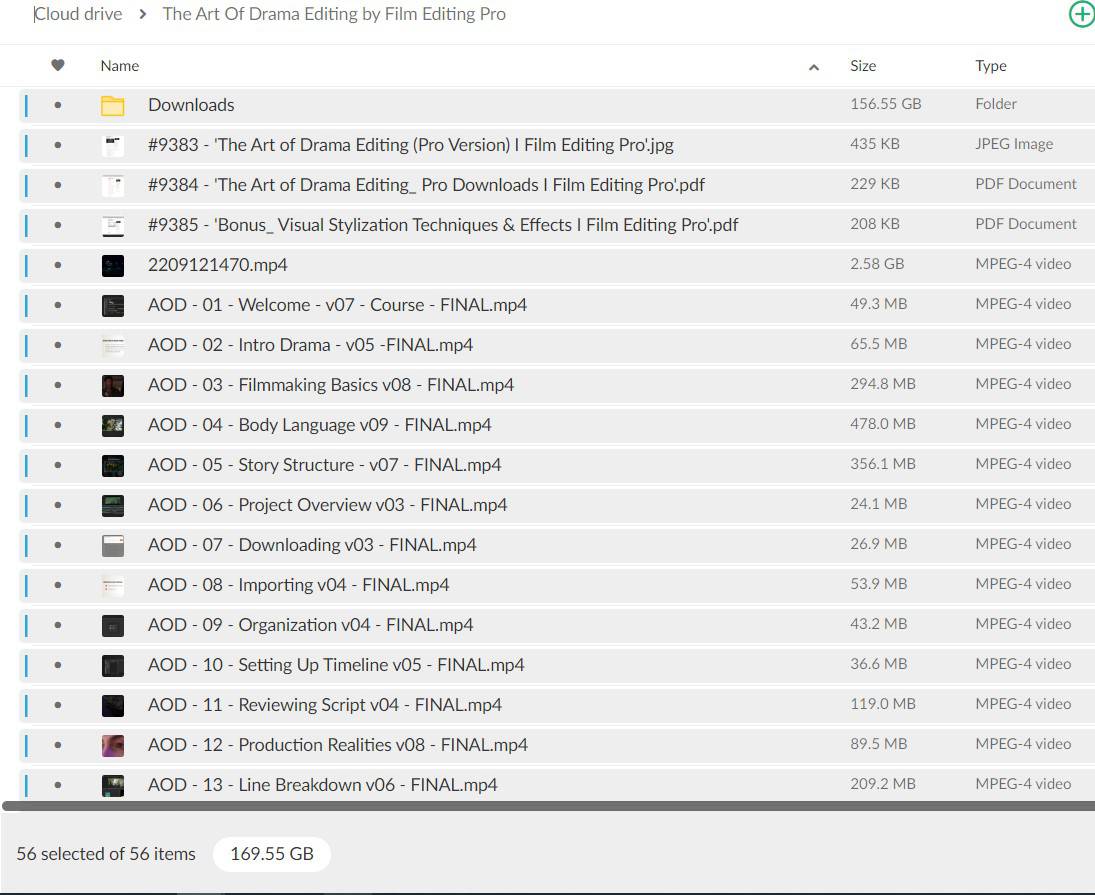Open the Downloads folder icon
This screenshot has height=895, width=1095.
pyautogui.click(x=114, y=104)
